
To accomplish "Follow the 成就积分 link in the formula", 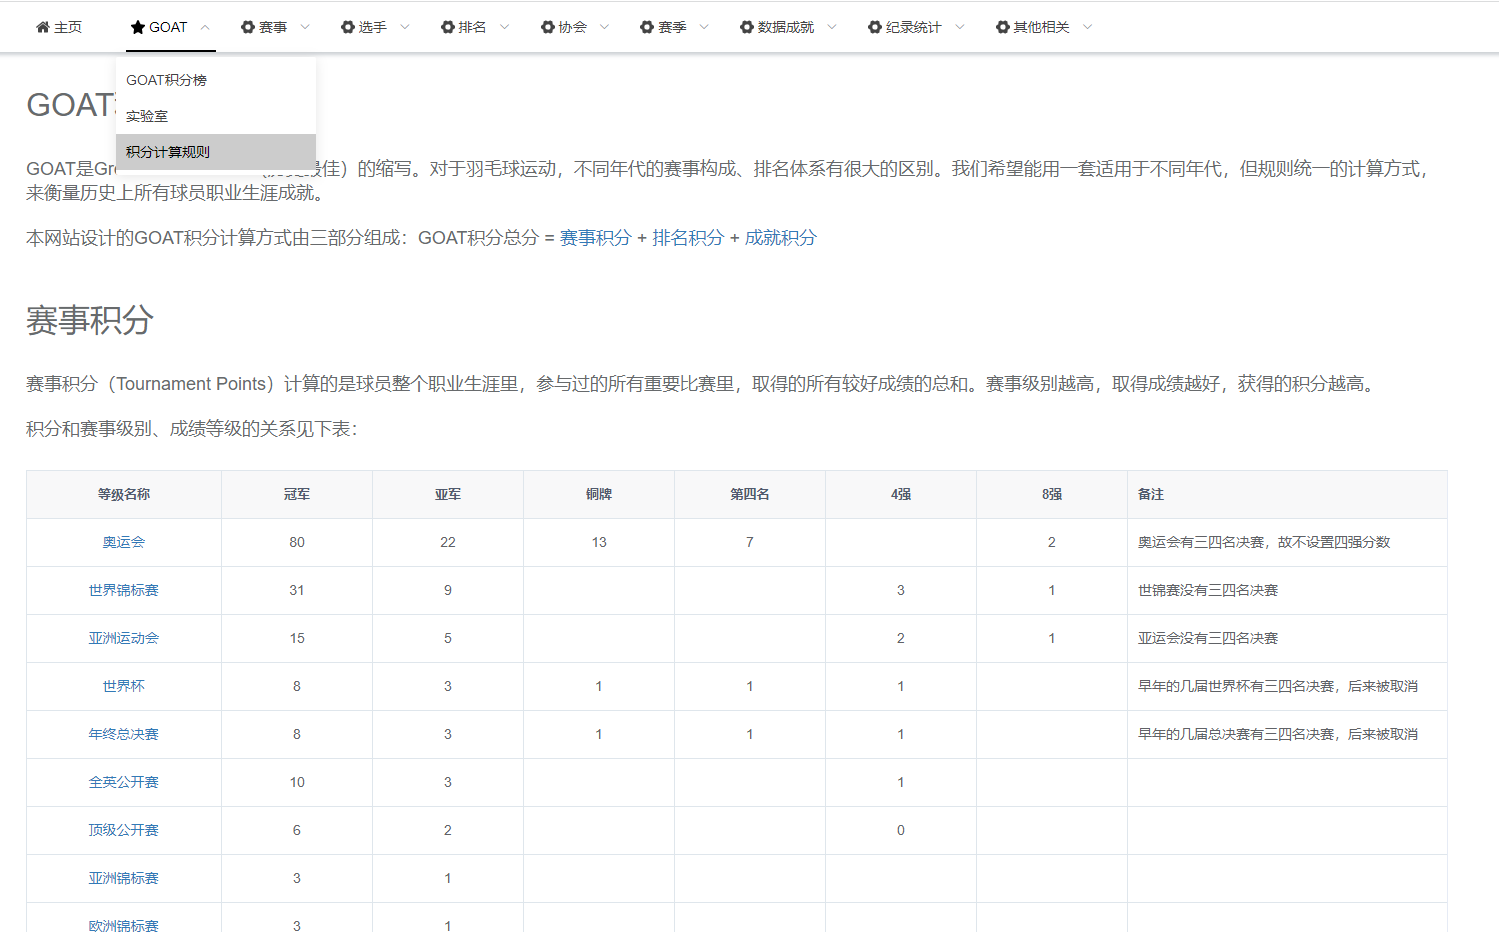I will tap(781, 238).
